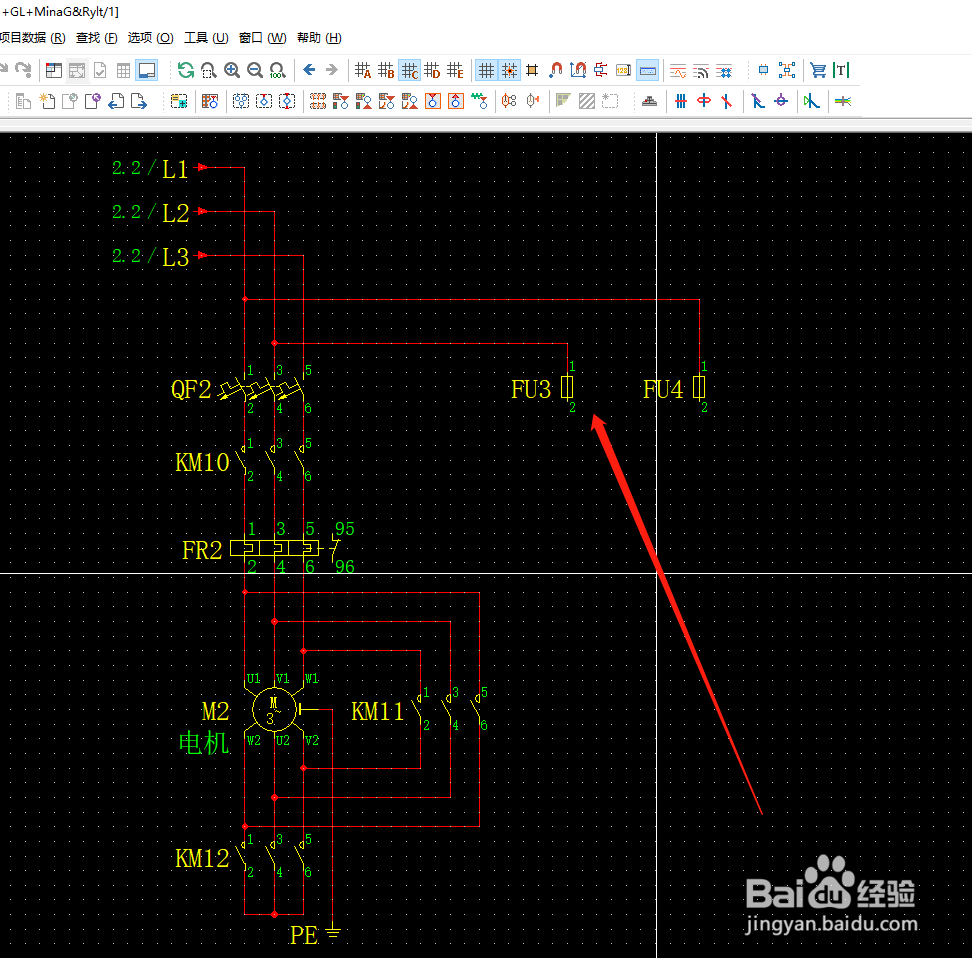The height and width of the screenshot is (958, 972).
Task: Toggle grid B setting
Action: pos(386,70)
